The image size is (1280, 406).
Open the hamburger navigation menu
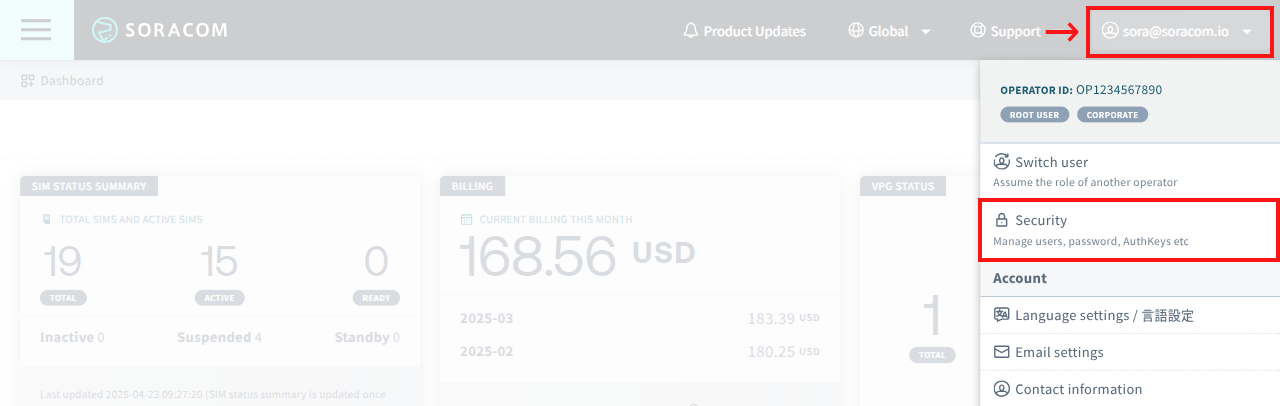pos(36,30)
